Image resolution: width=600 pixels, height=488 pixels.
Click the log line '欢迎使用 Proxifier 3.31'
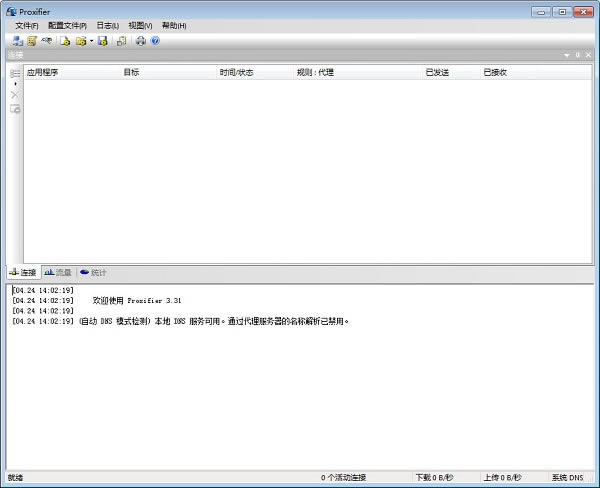137,300
